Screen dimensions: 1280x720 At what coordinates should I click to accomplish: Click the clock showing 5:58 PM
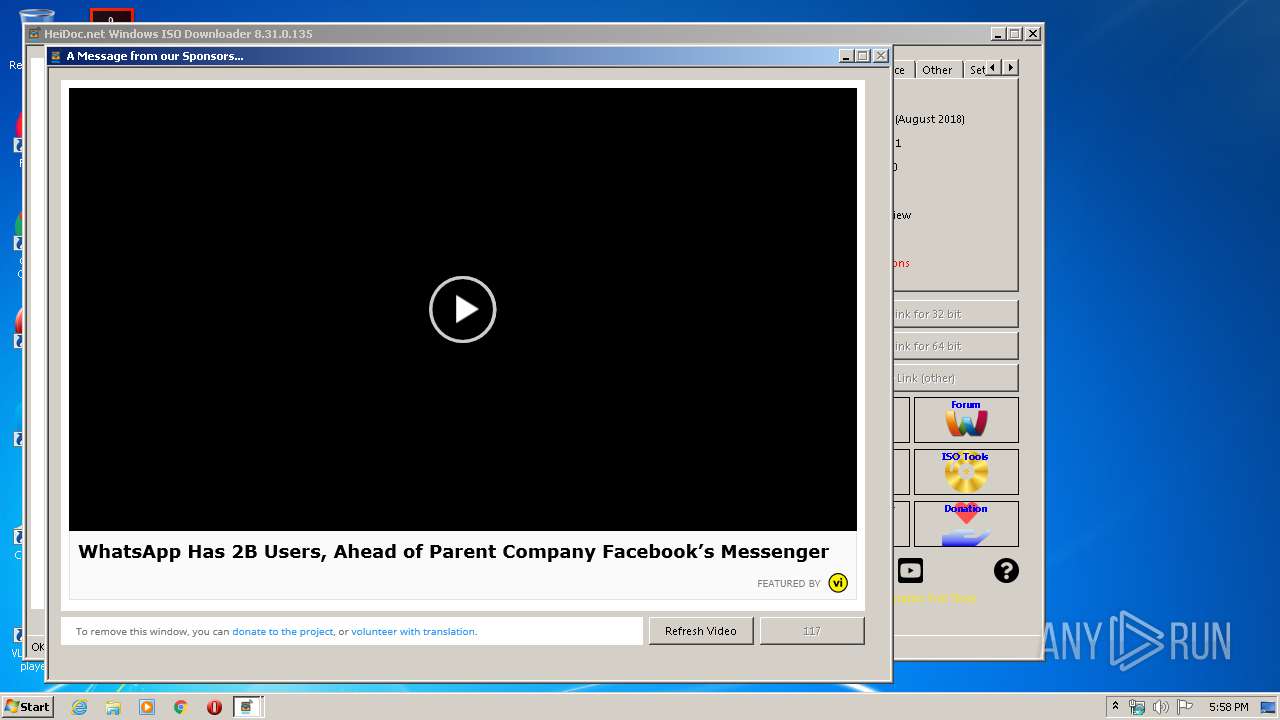pos(1228,707)
